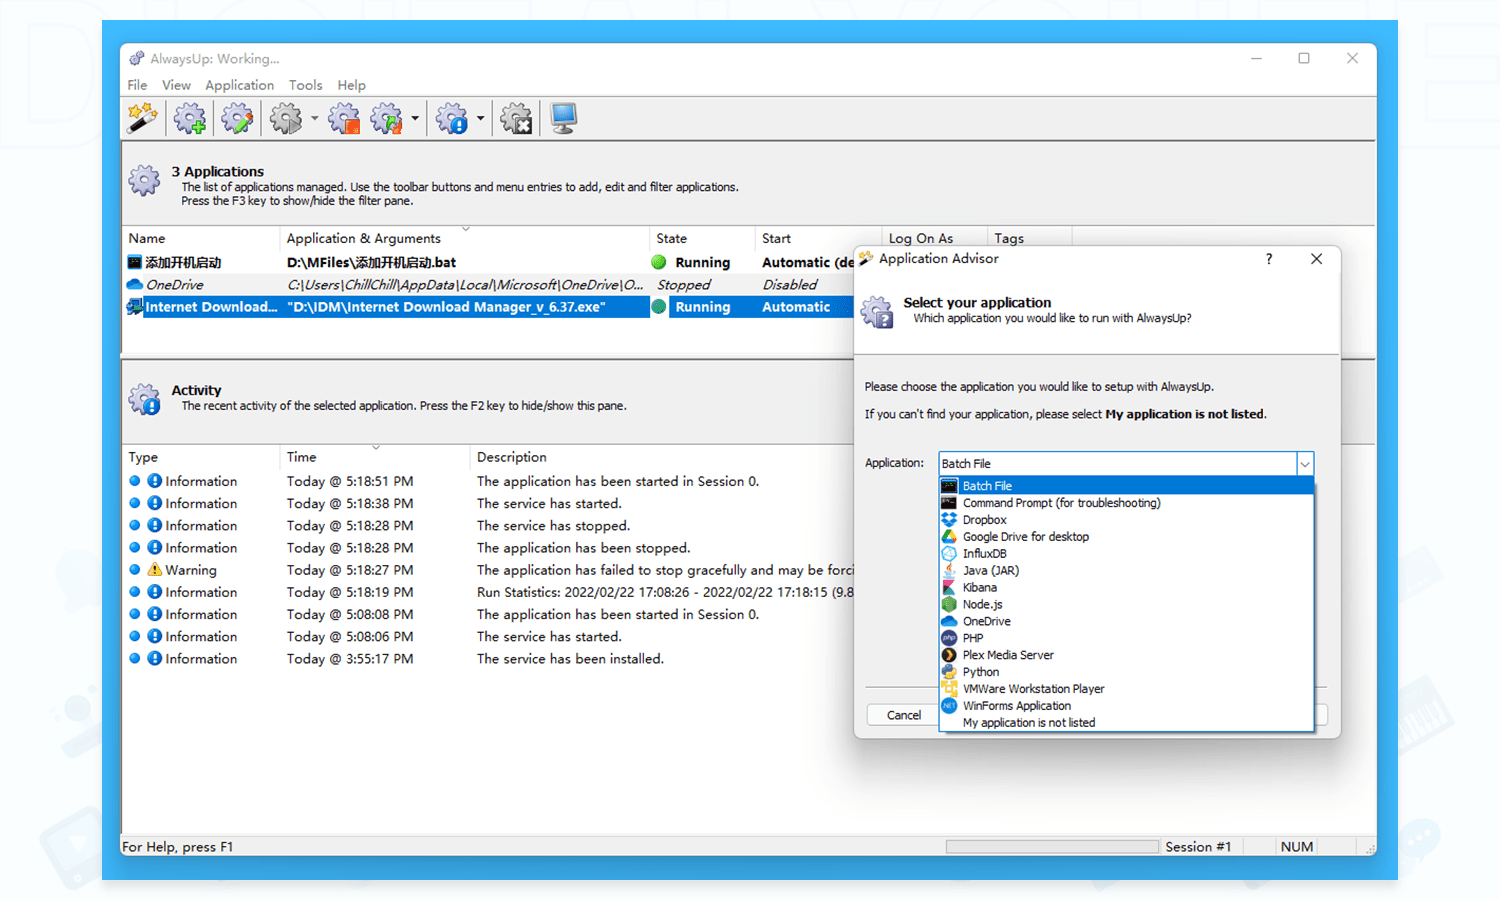The width and height of the screenshot is (1500, 900).
Task: Select My application is not listed
Action: (x=1126, y=723)
